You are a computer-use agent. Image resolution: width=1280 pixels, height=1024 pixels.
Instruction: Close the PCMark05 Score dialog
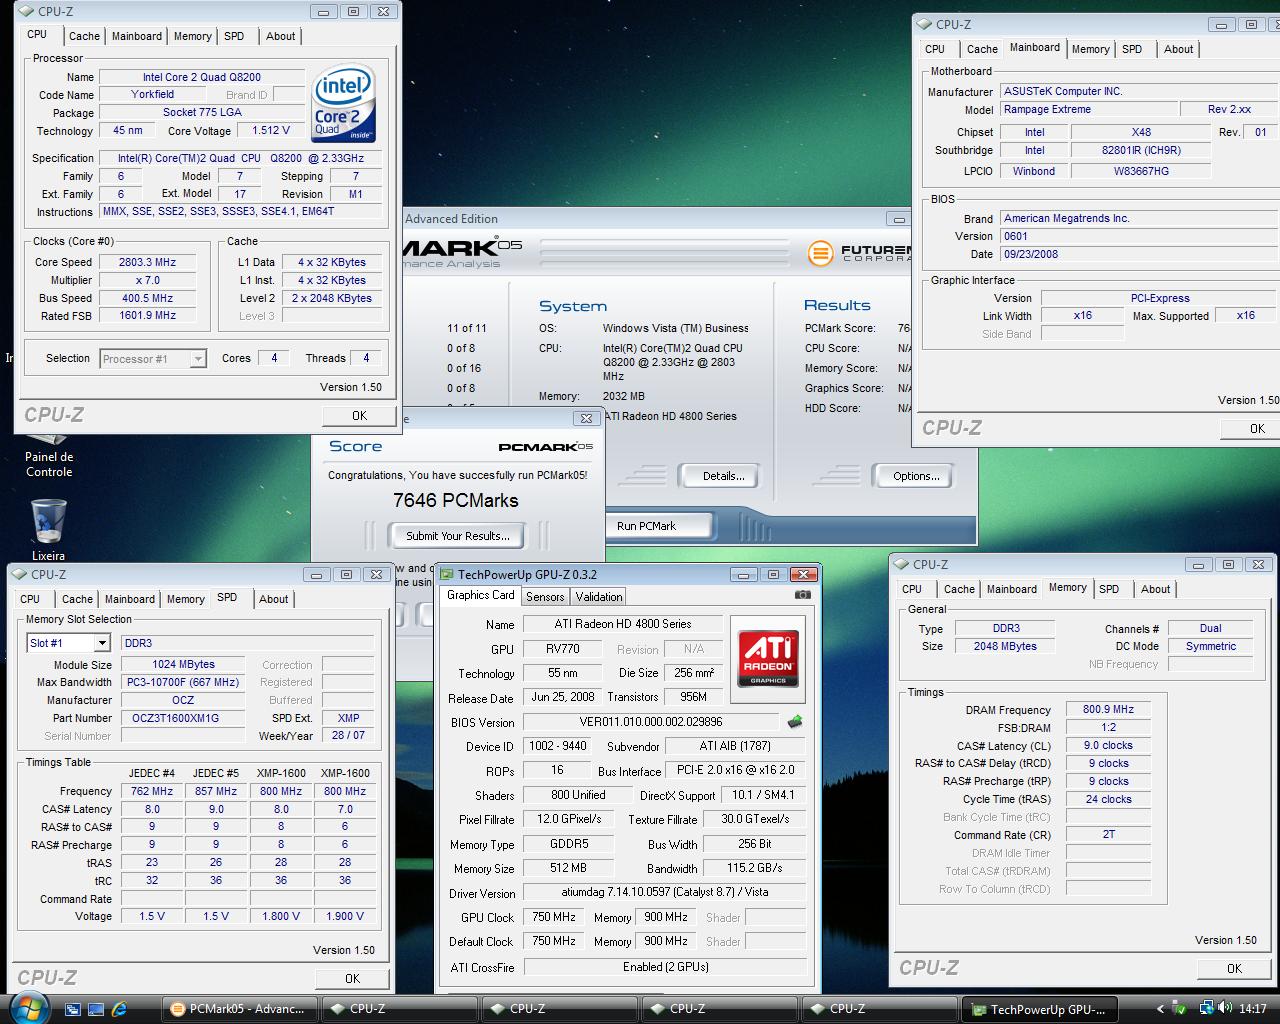point(587,418)
